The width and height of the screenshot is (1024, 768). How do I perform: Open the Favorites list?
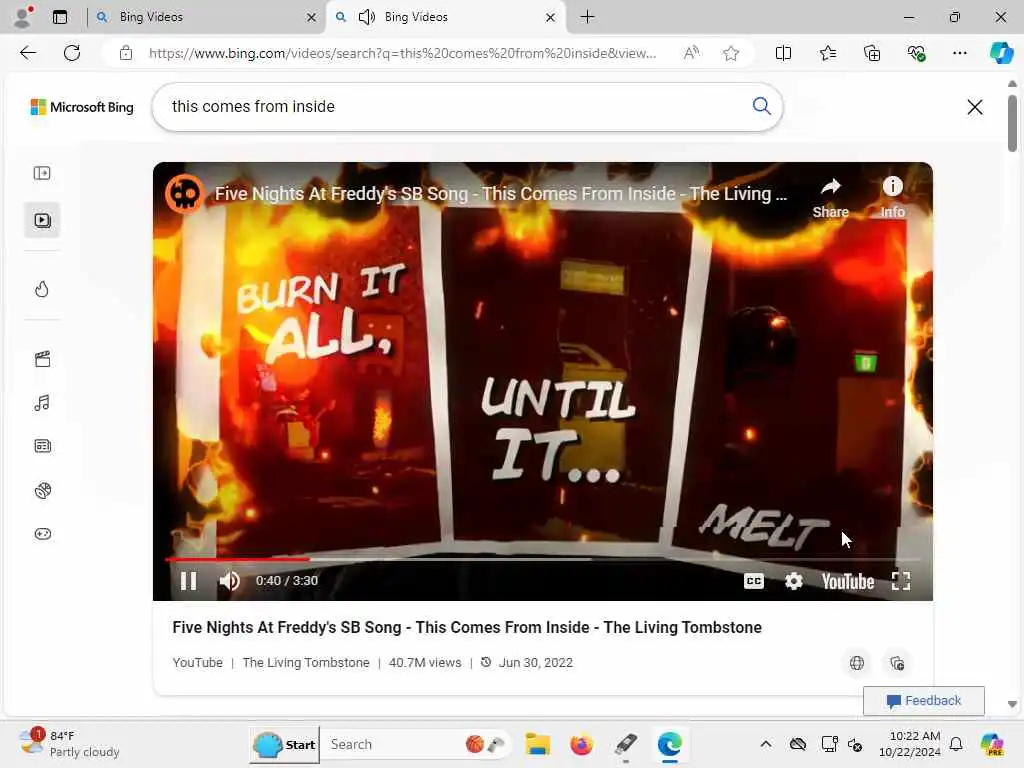coord(827,53)
